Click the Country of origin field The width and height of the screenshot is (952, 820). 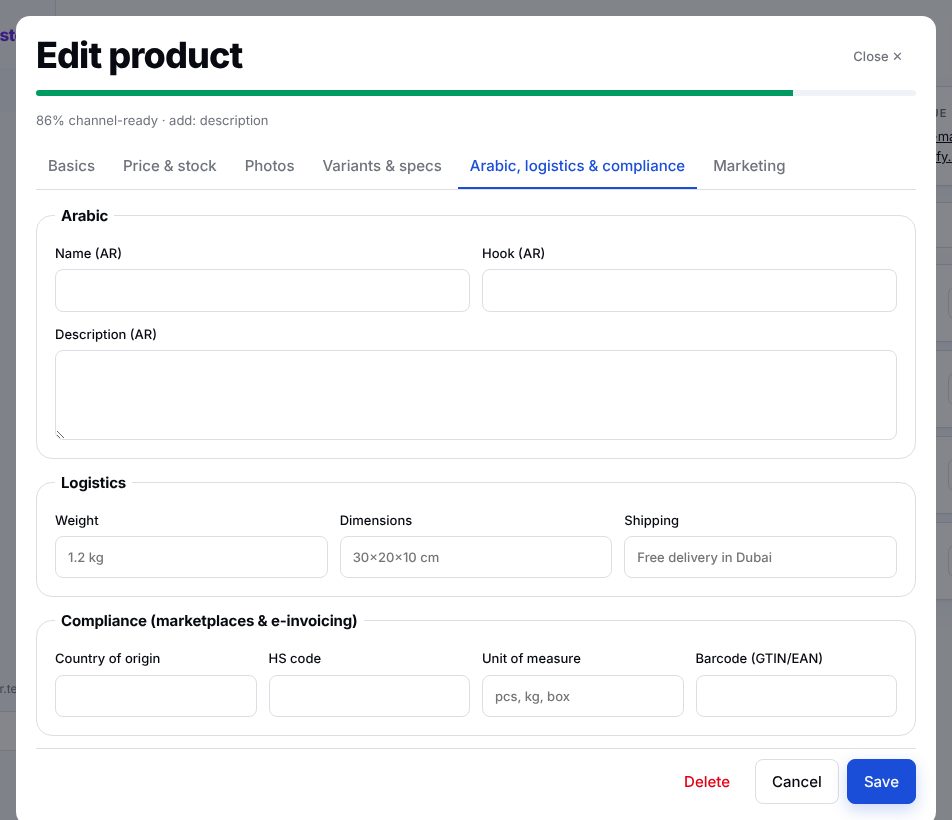click(155, 696)
